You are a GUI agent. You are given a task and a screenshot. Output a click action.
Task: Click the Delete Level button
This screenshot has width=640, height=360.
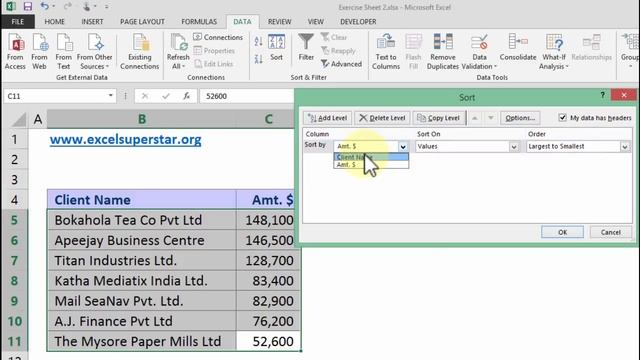(x=382, y=118)
